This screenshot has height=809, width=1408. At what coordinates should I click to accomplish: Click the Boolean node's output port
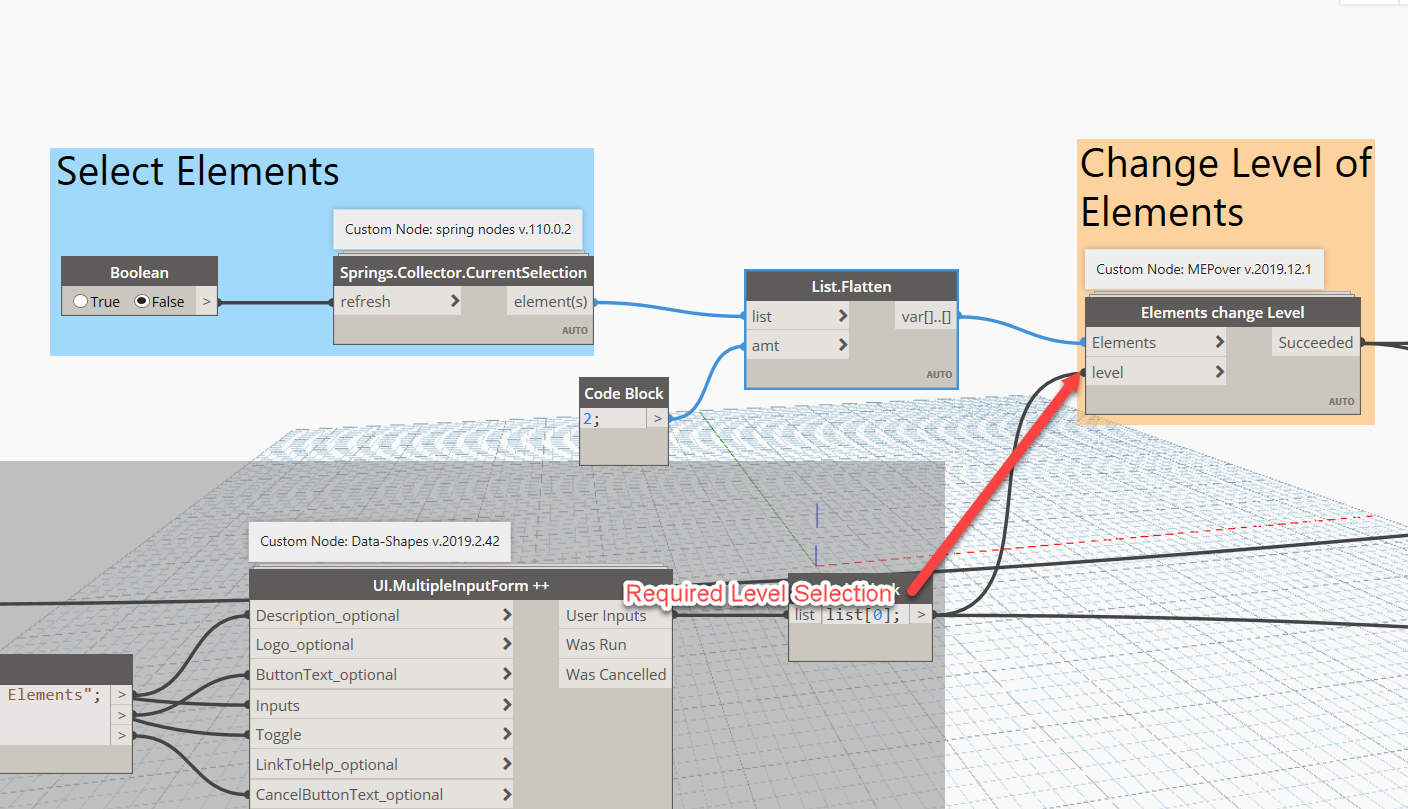point(207,301)
